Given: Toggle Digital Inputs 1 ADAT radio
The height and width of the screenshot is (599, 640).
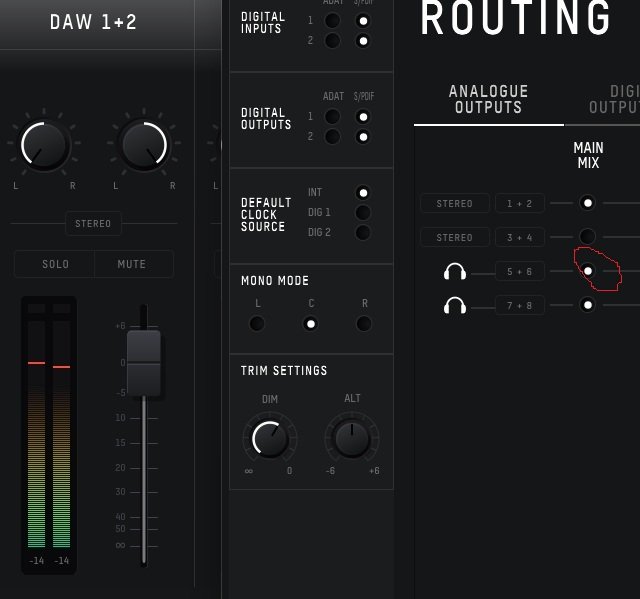Looking at the screenshot, I should click(x=332, y=20).
